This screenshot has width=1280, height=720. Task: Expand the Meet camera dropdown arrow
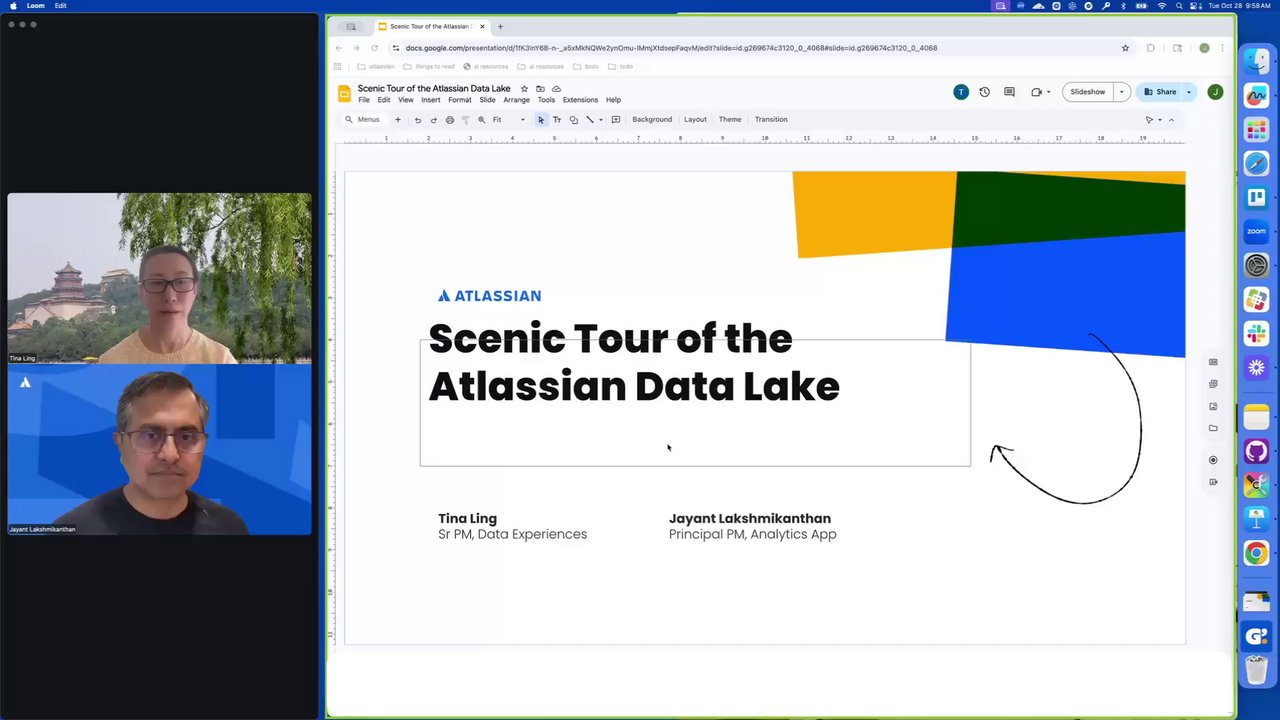1048,92
